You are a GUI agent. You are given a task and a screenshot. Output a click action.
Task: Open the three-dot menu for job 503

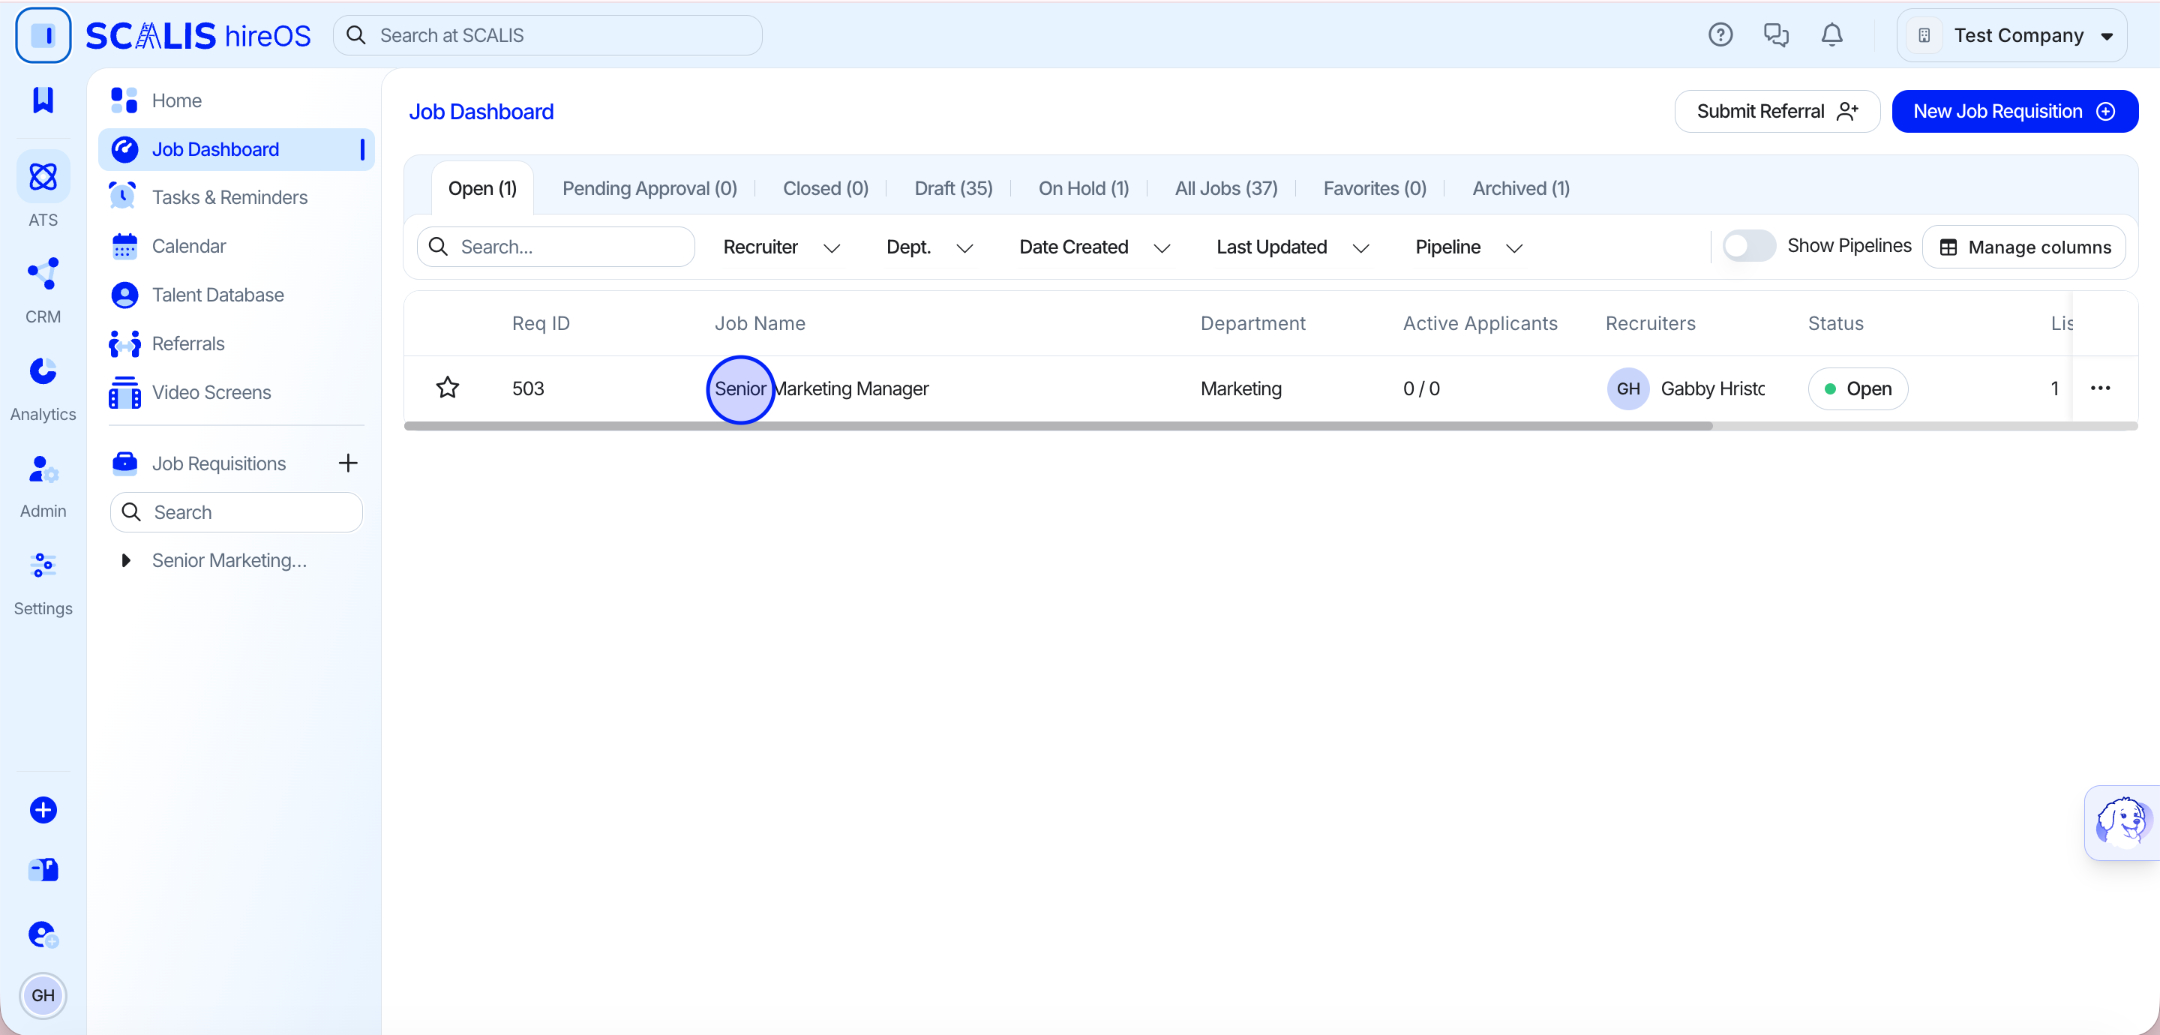click(2100, 388)
